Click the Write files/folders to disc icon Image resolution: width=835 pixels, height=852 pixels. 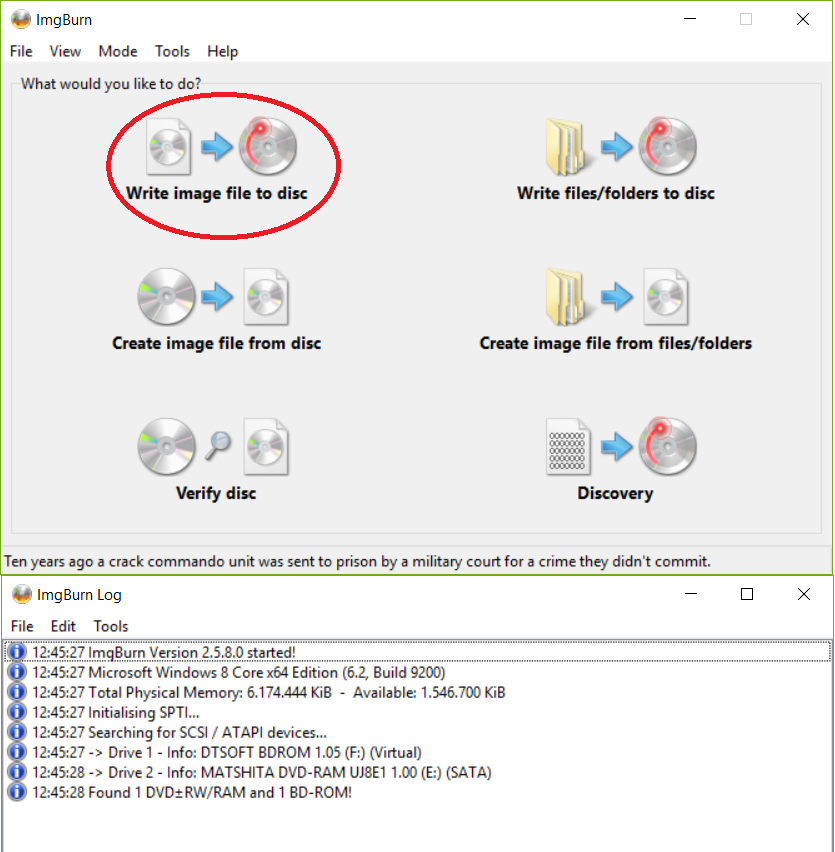pyautogui.click(x=621, y=146)
